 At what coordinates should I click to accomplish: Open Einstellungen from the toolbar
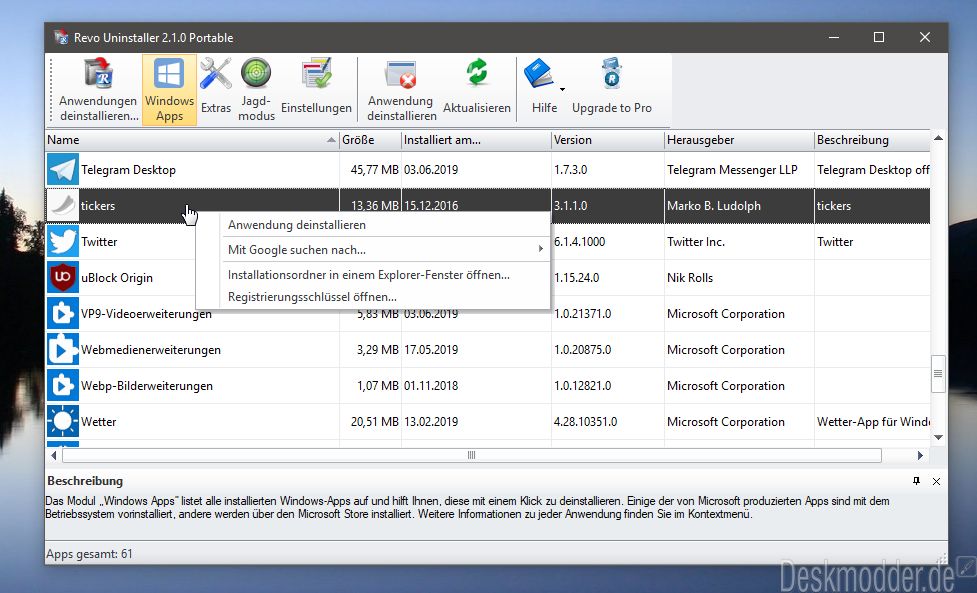(x=317, y=90)
